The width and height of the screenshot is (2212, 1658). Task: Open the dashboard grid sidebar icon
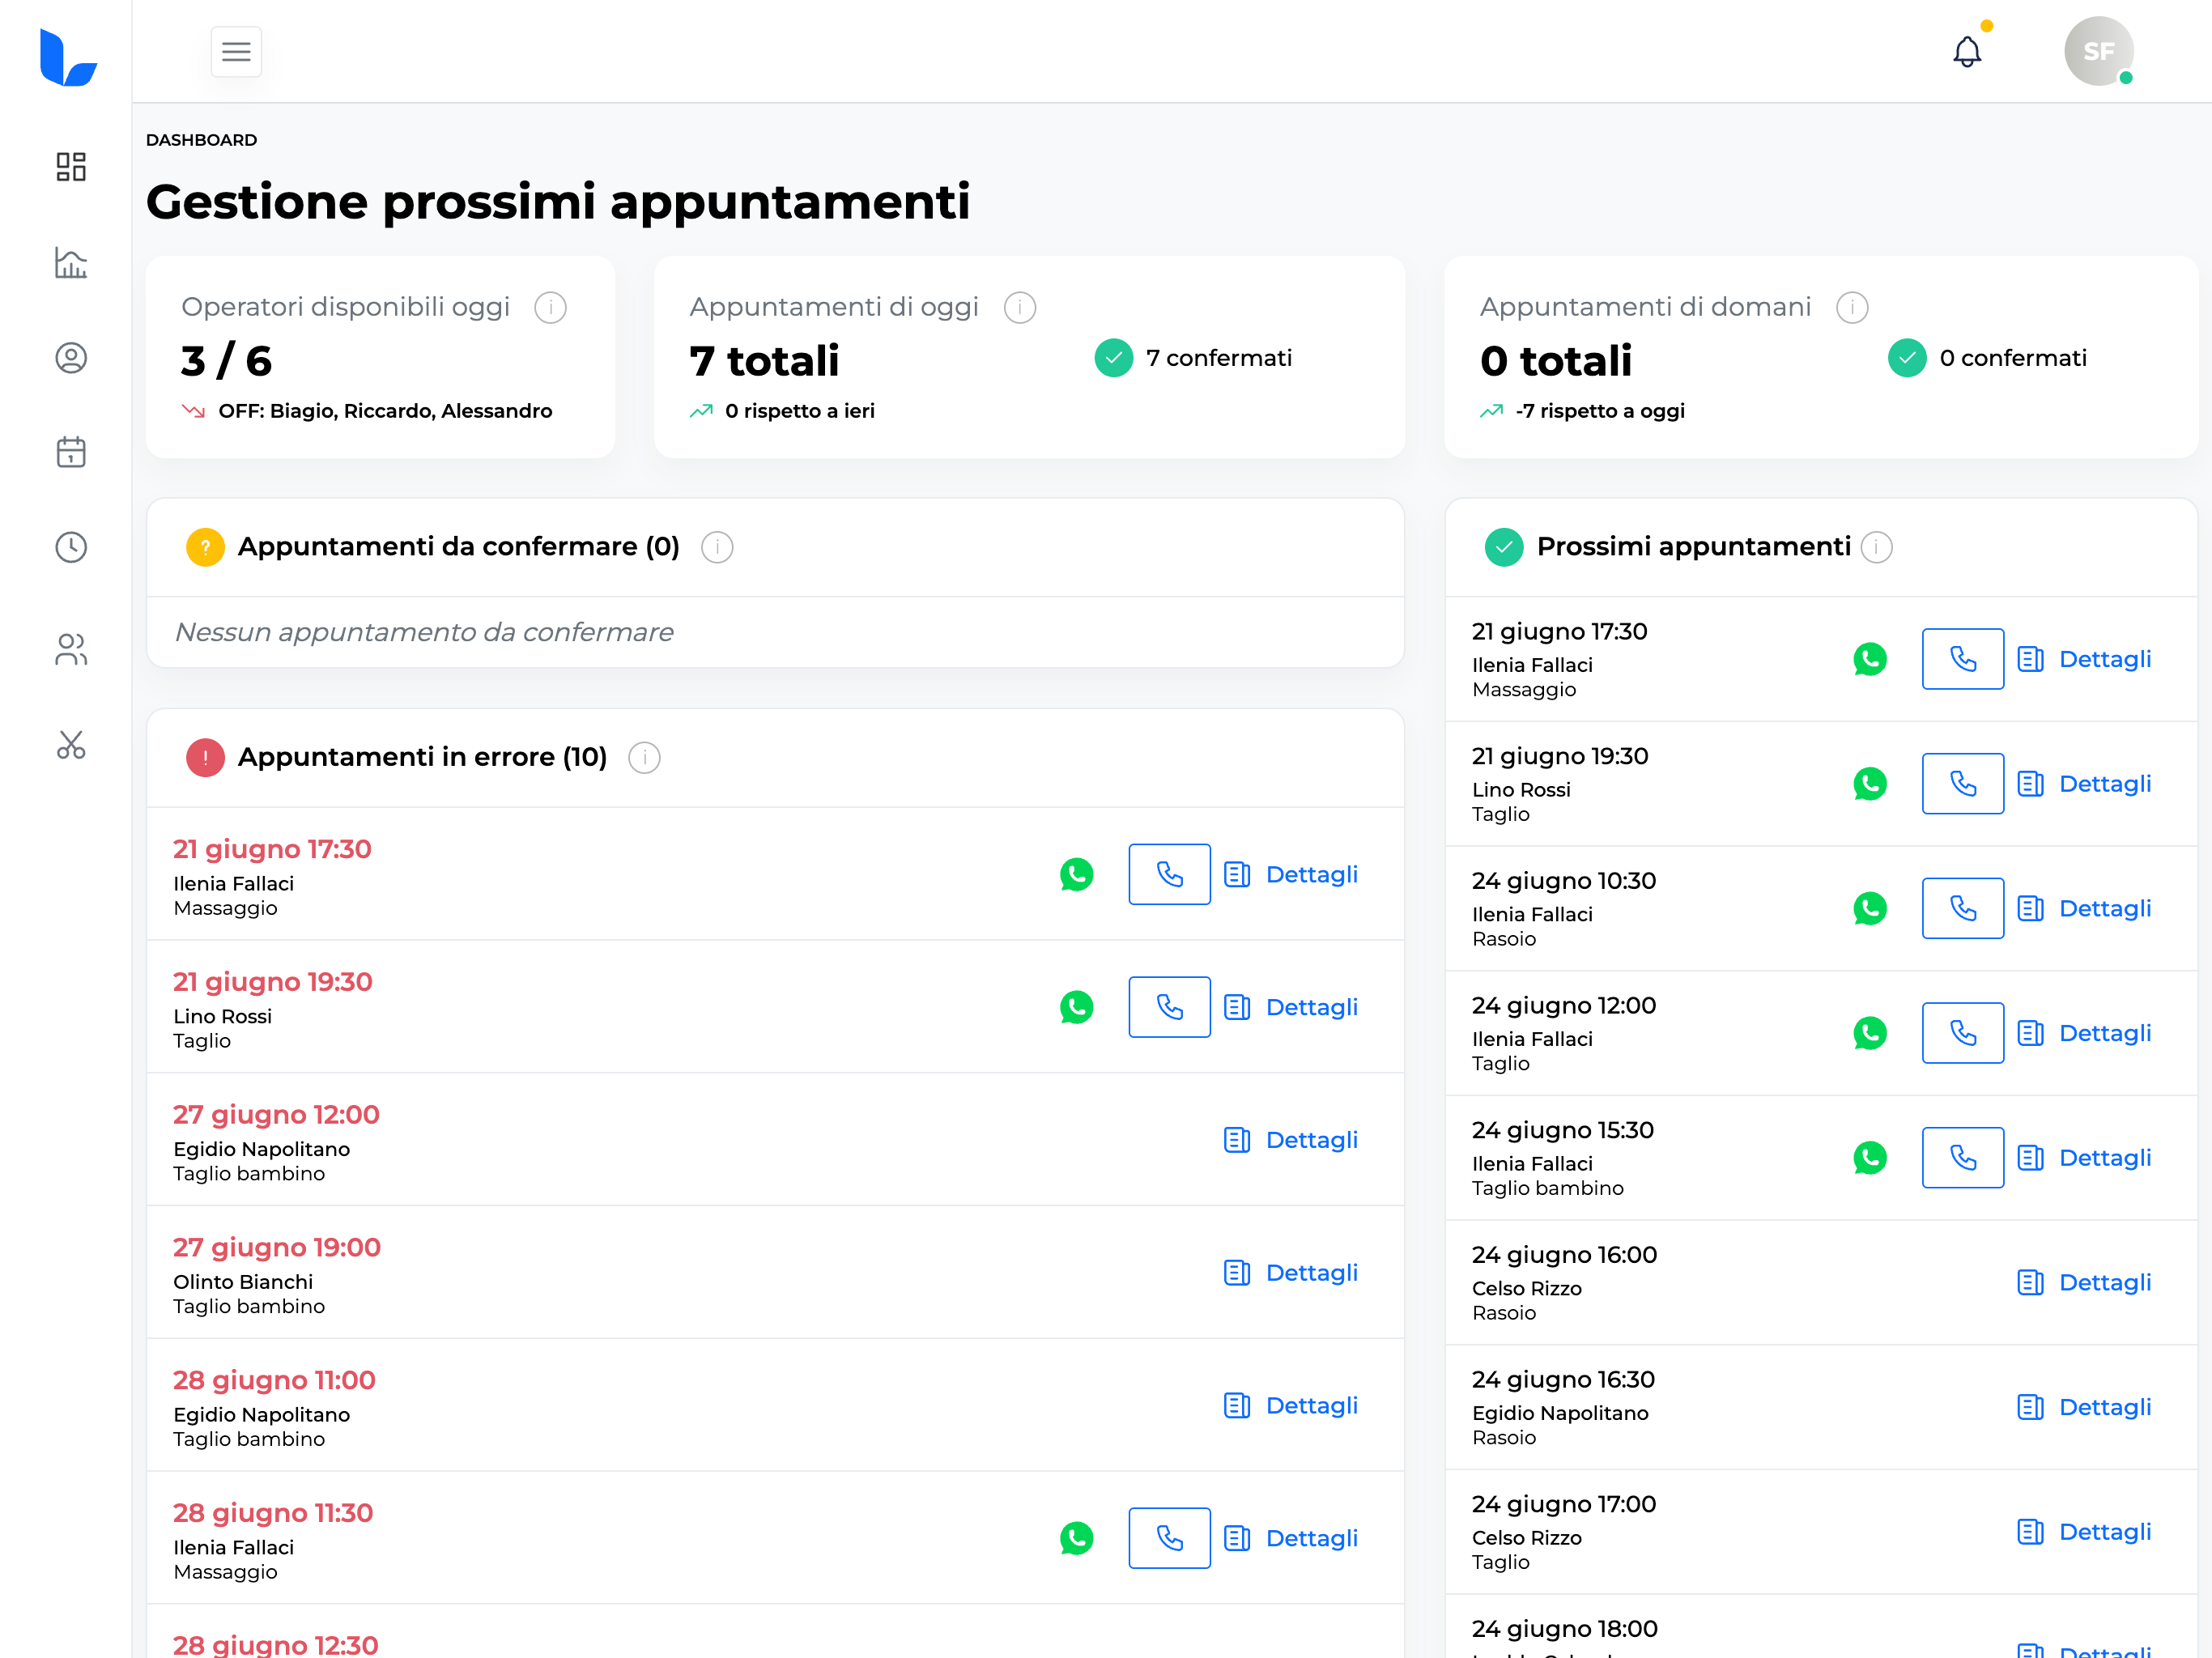71,166
